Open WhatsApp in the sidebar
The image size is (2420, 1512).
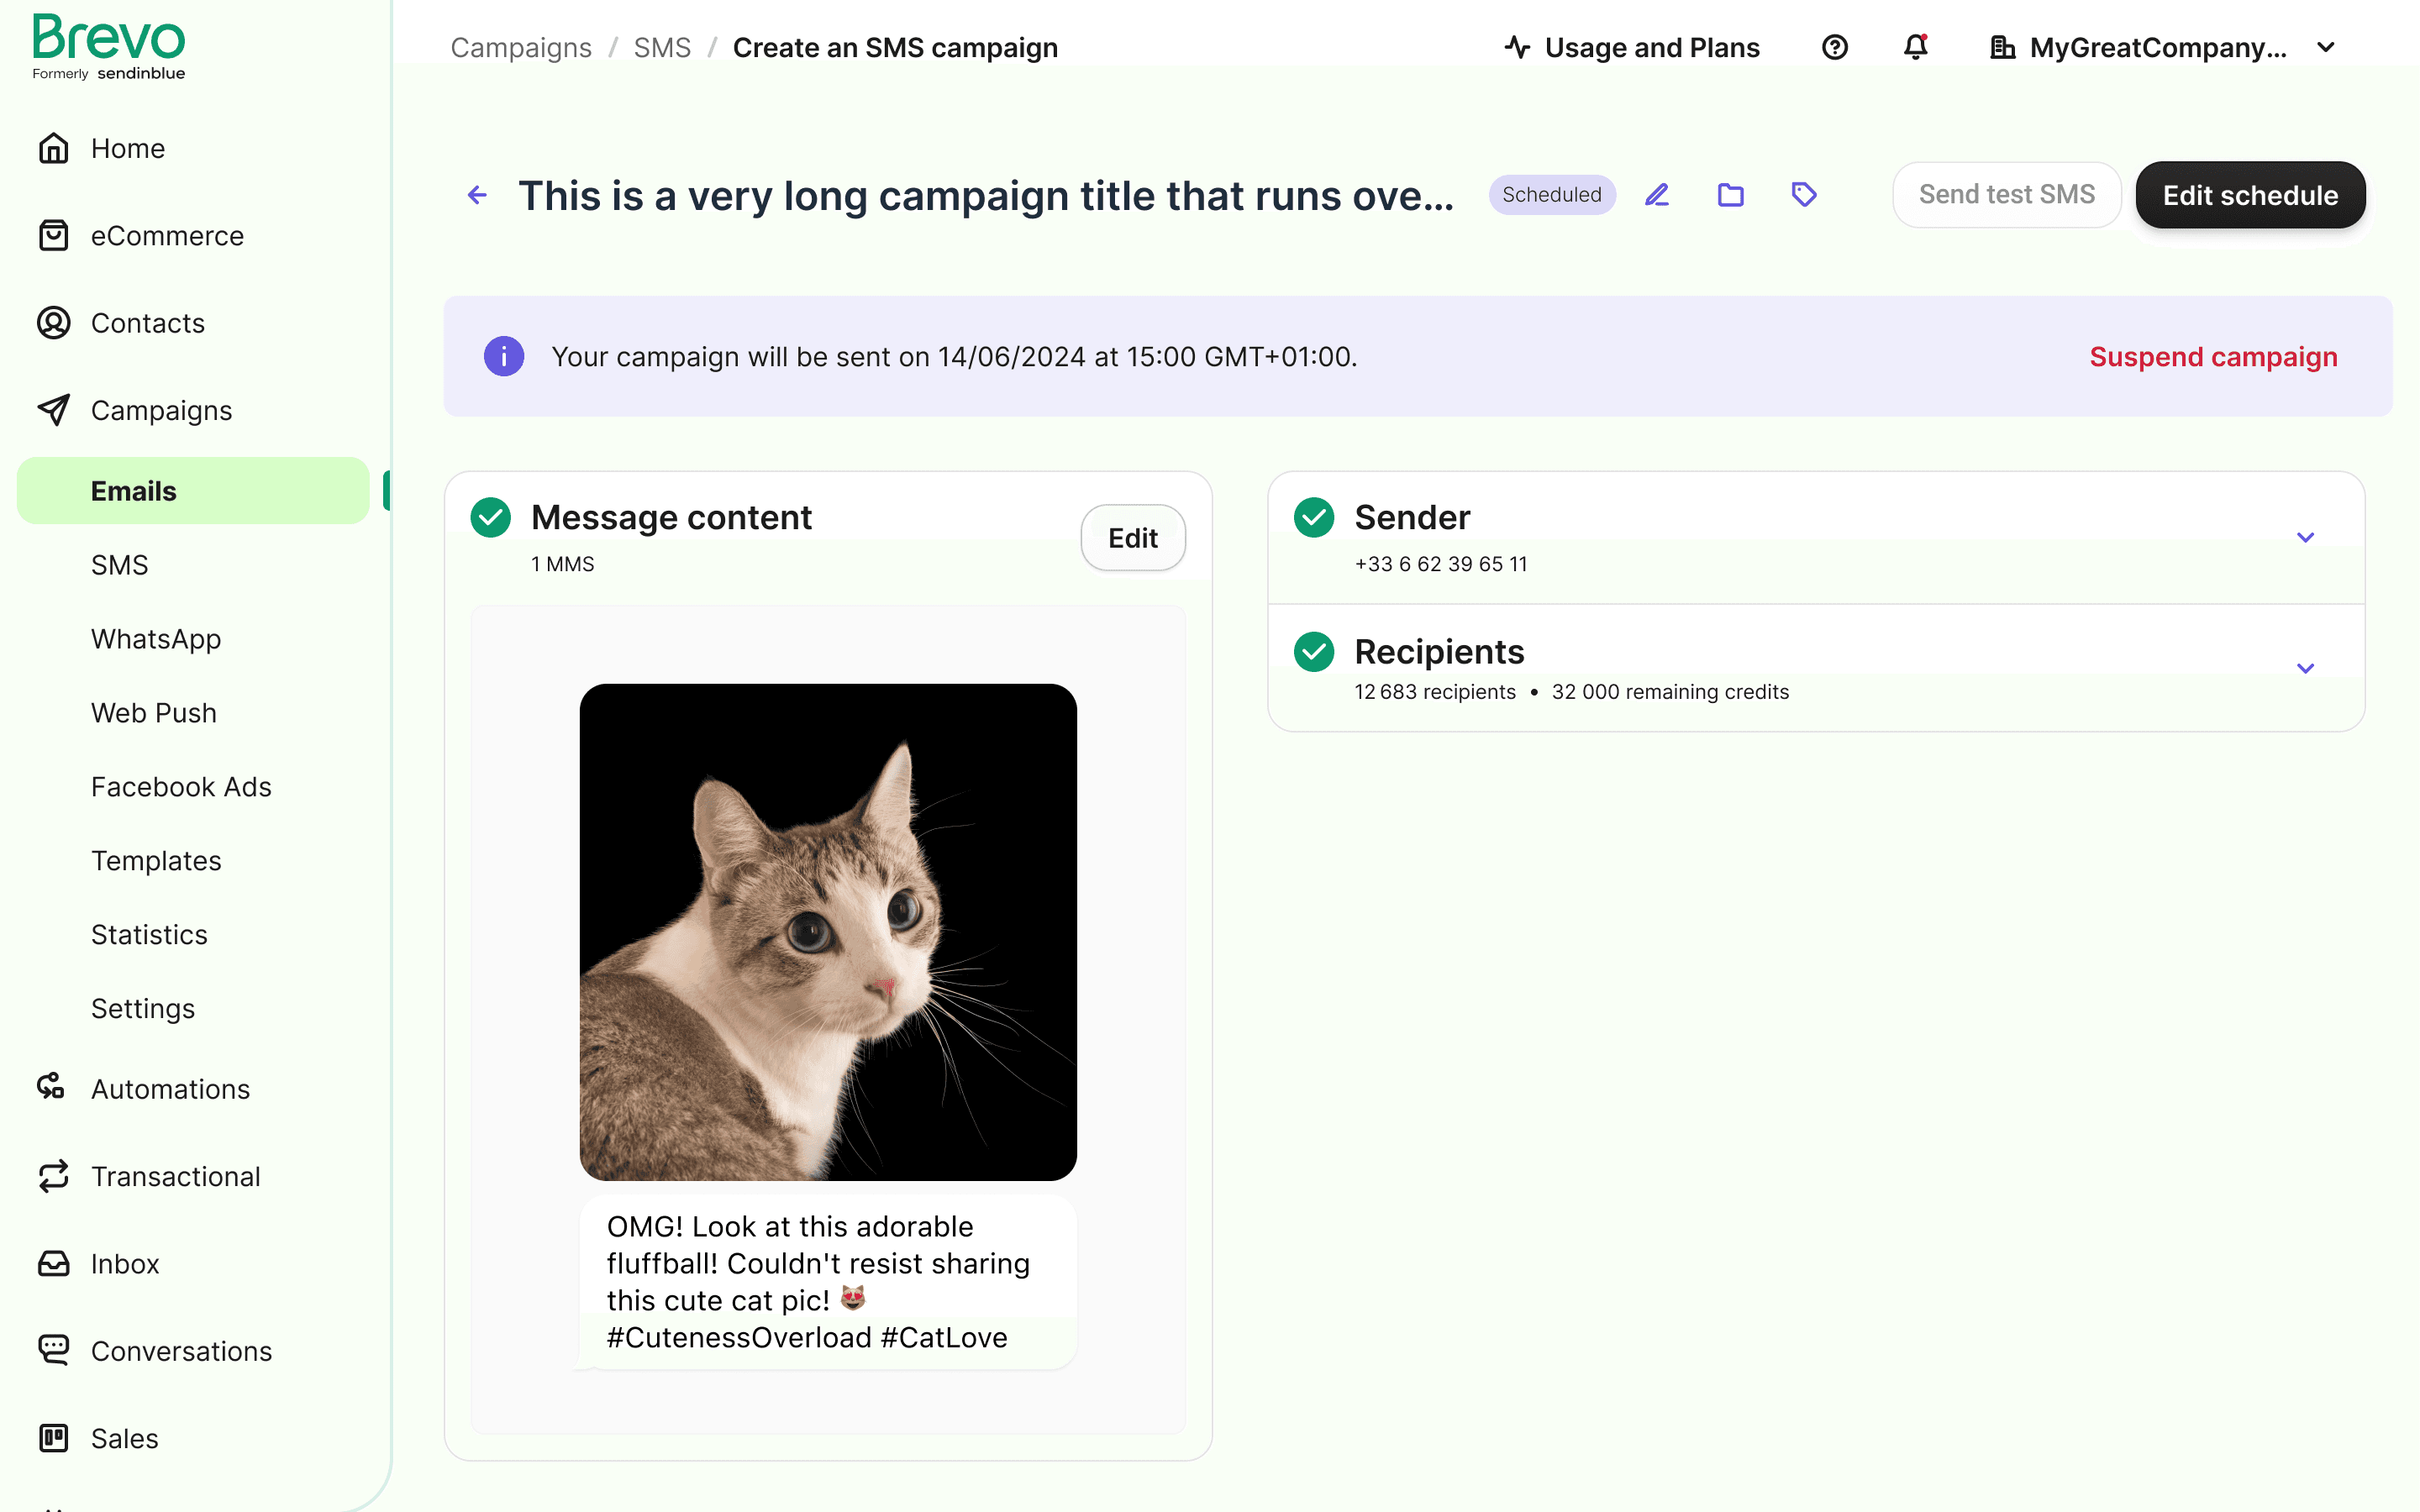click(x=155, y=639)
